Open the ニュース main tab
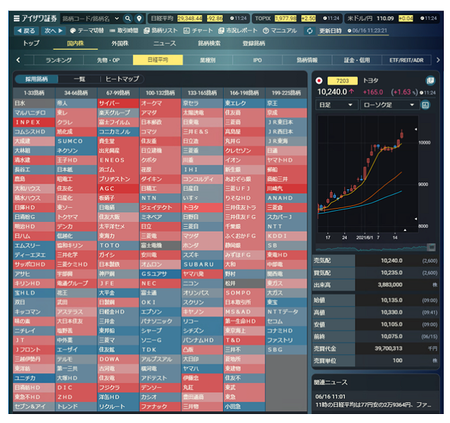450x423 pixels. (165, 43)
